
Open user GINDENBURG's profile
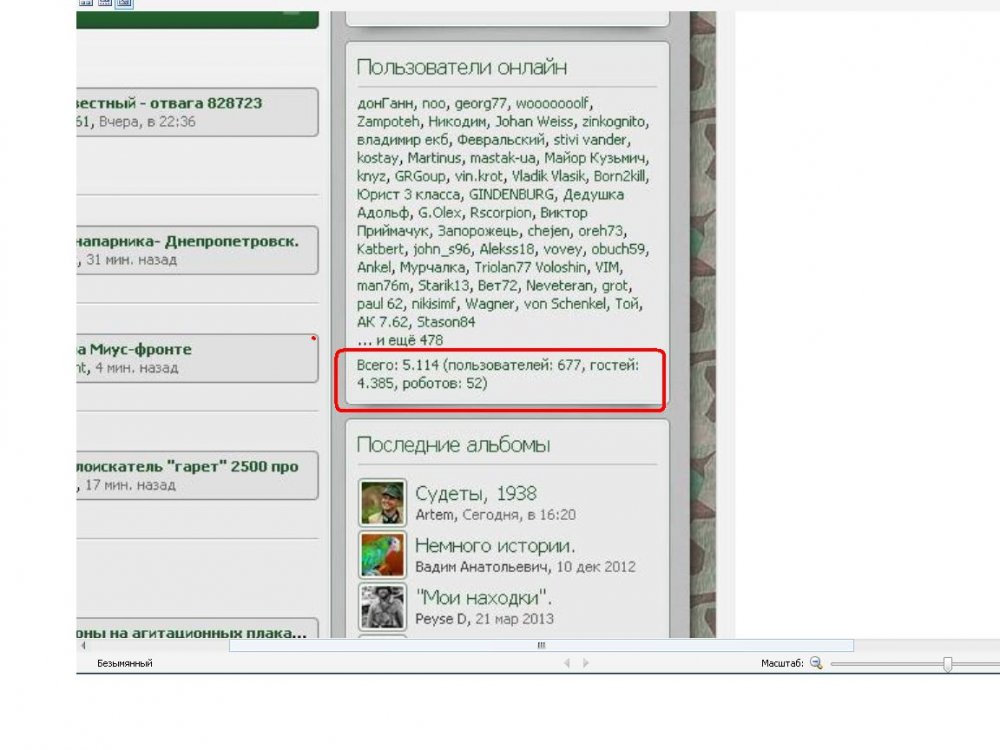[x=511, y=195]
